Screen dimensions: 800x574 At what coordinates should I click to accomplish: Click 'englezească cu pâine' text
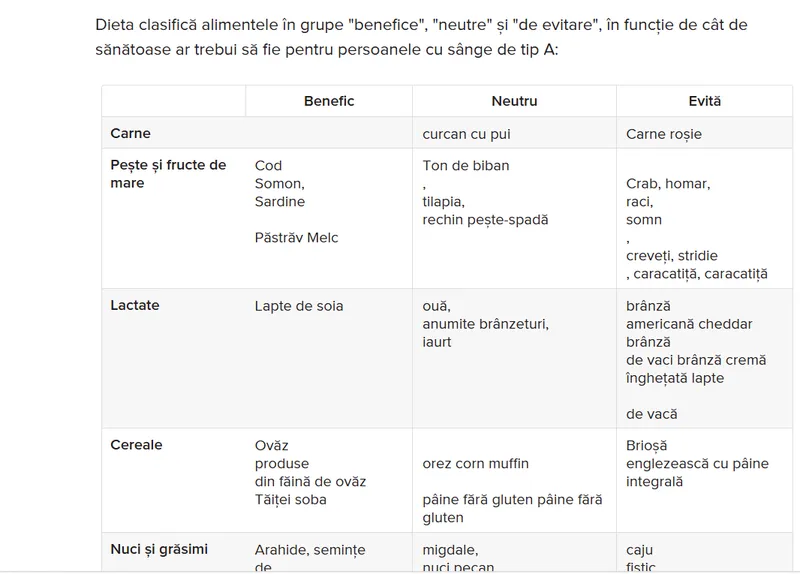click(697, 464)
